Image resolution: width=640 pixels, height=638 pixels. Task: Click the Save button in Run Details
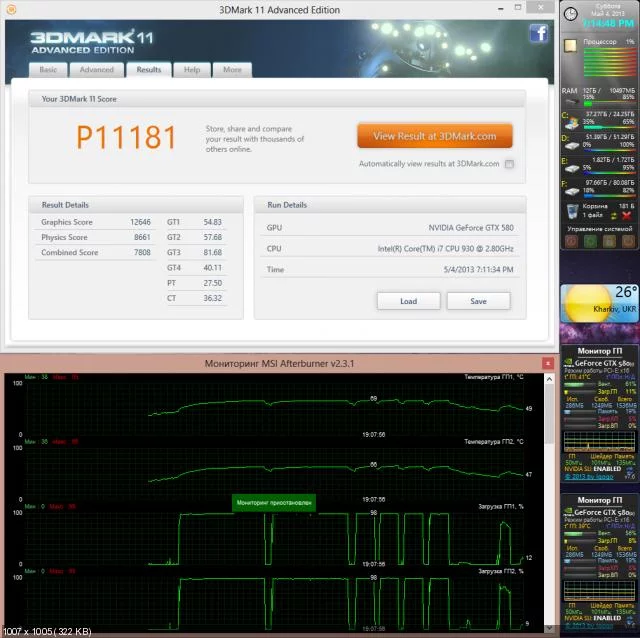[x=478, y=301]
